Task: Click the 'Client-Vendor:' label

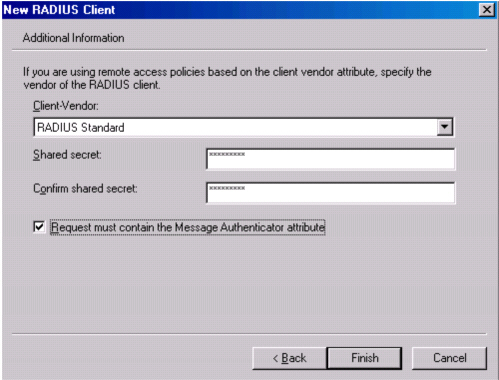Action: tap(66, 106)
